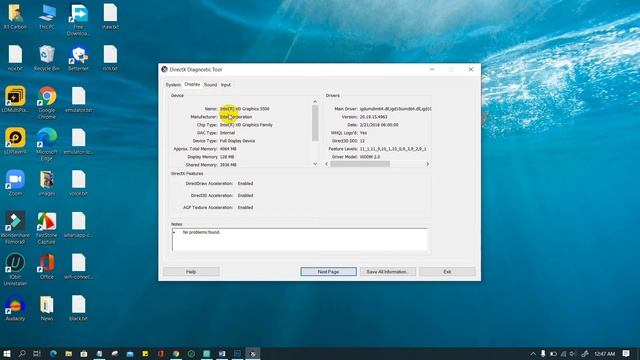Click the Next Page button
Image resolution: width=640 pixels, height=360 pixels.
pyautogui.click(x=328, y=272)
